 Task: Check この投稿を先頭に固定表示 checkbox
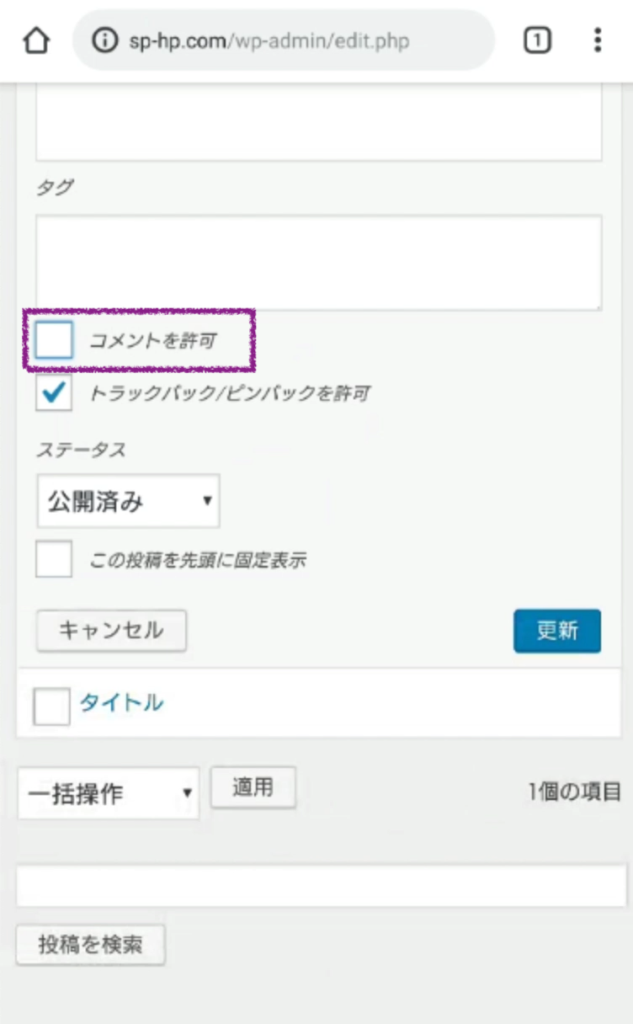coord(54,560)
